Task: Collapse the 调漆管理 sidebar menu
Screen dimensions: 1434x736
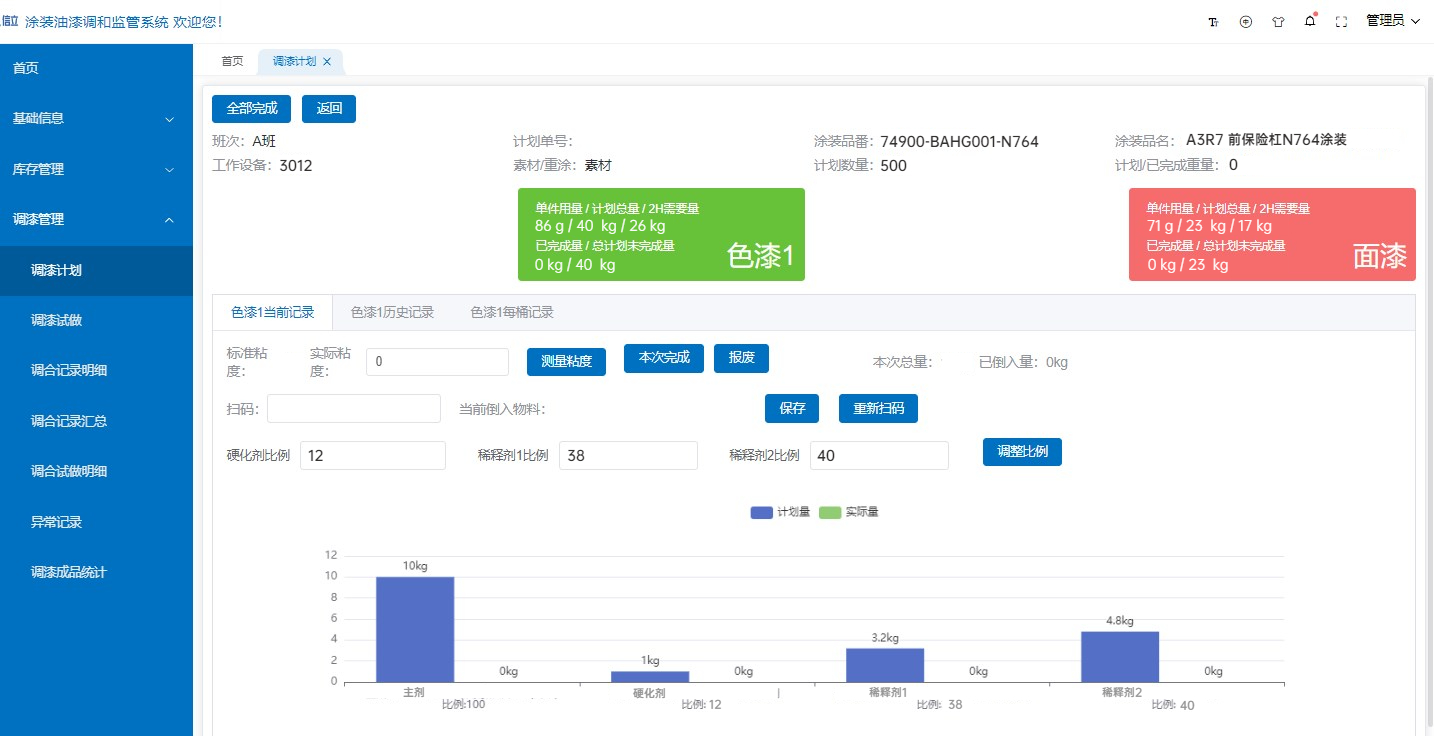Action: [96, 220]
